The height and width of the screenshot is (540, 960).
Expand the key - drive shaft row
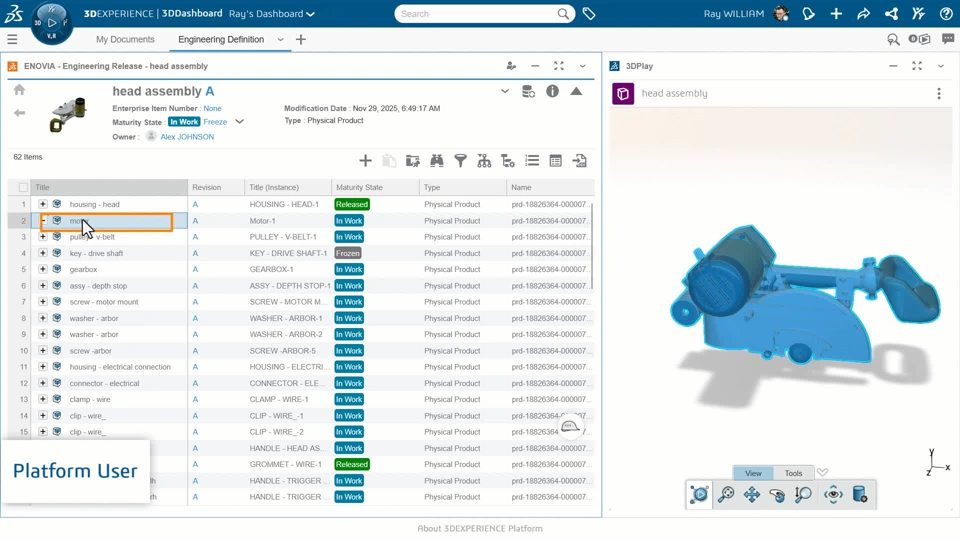[x=43, y=253]
